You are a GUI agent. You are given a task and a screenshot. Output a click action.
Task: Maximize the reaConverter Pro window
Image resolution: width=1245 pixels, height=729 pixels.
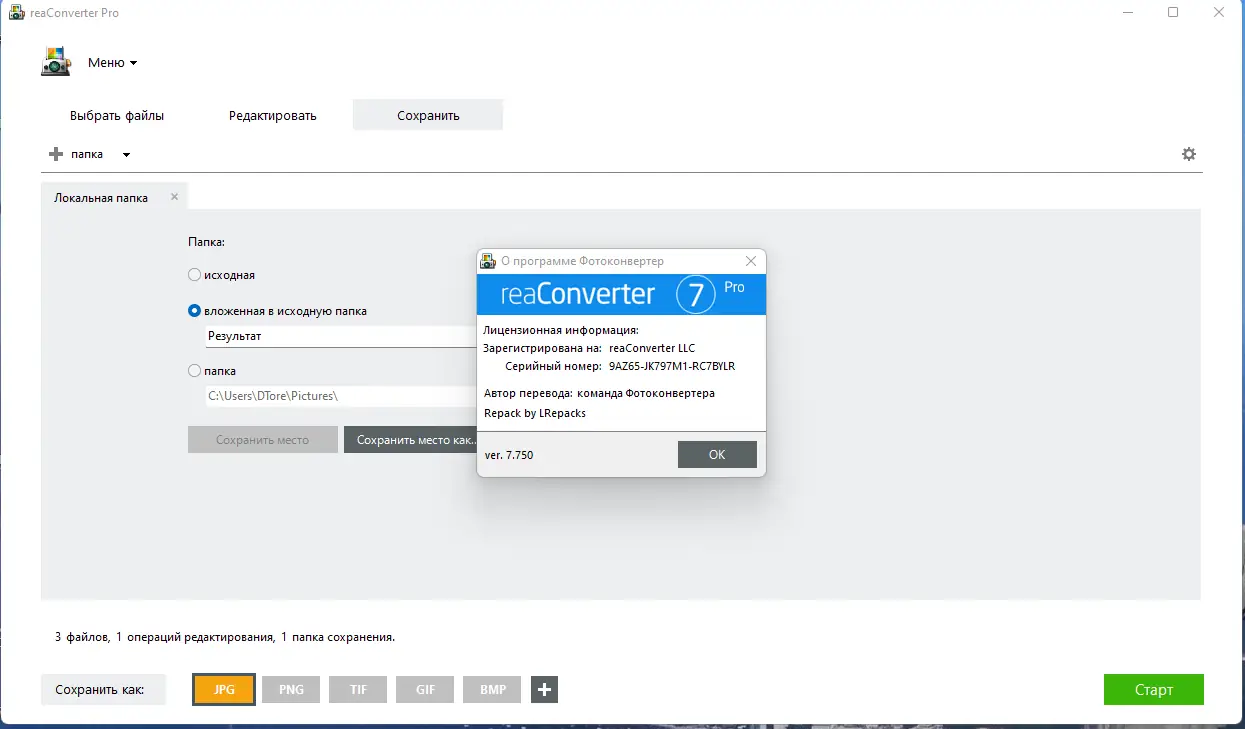pos(1173,13)
